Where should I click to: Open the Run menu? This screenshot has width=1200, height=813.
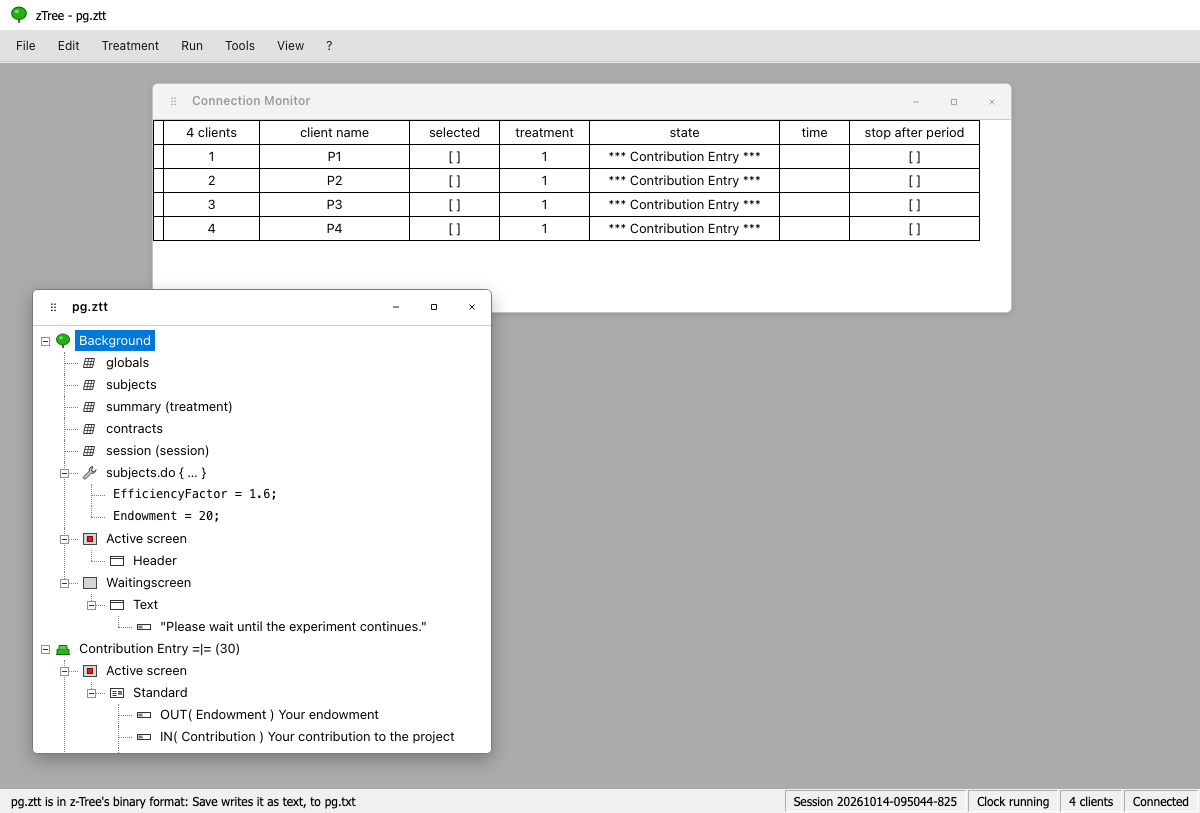[192, 46]
